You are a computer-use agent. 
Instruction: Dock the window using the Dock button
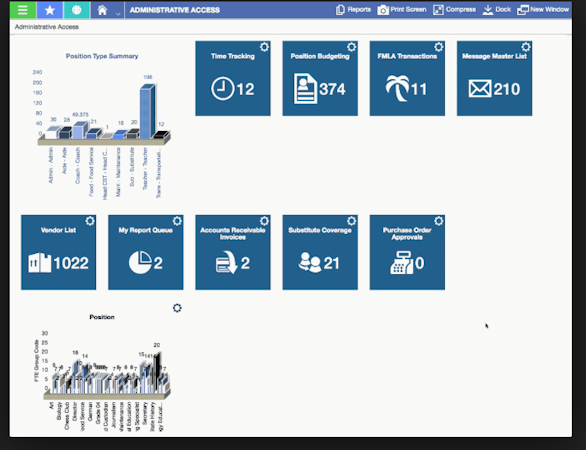click(x=497, y=10)
